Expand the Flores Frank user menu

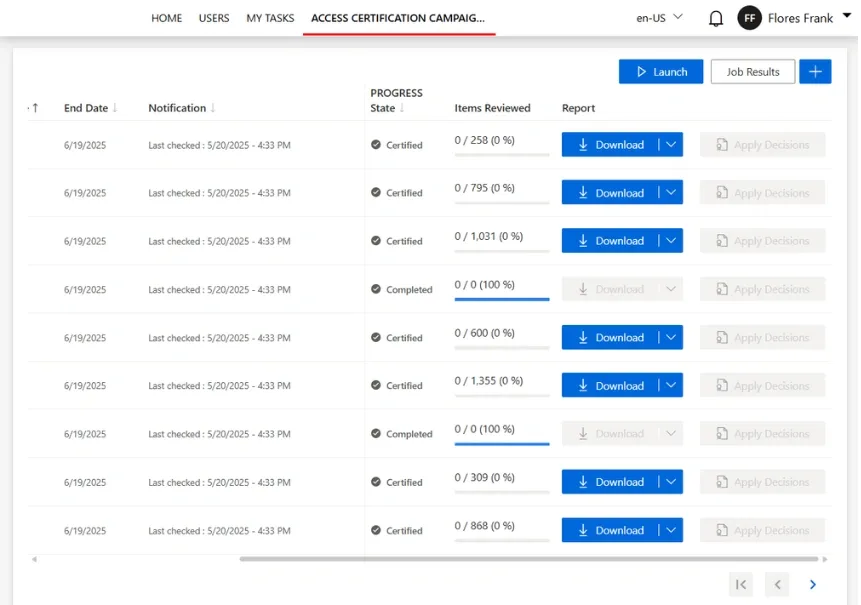849,15
